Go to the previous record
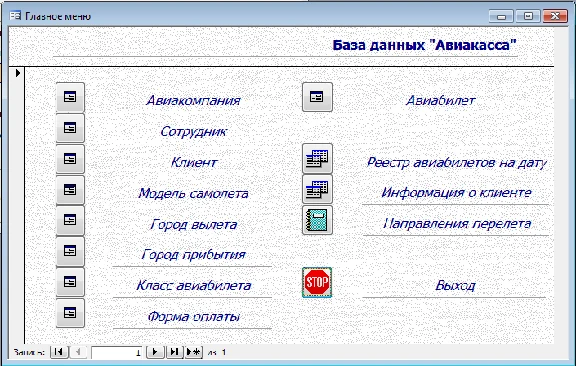The image size is (576, 366). [78, 352]
